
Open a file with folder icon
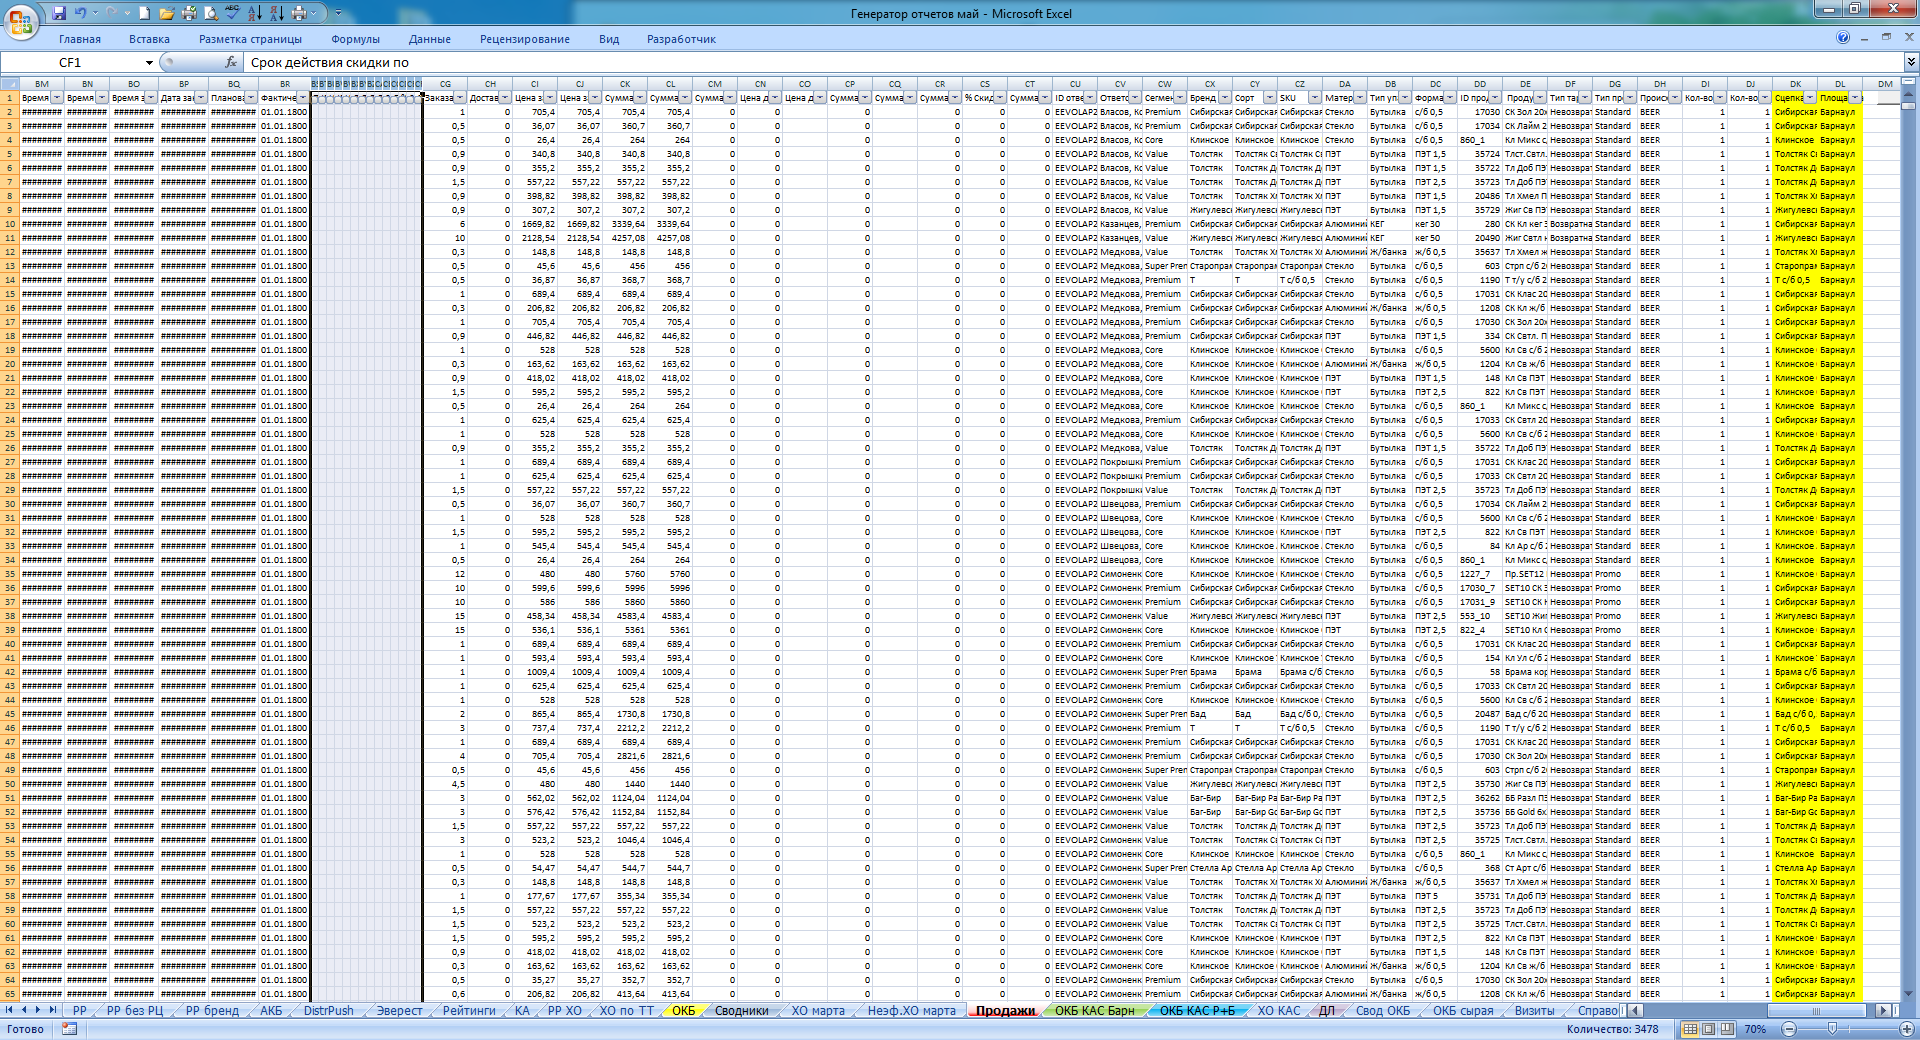tap(167, 13)
